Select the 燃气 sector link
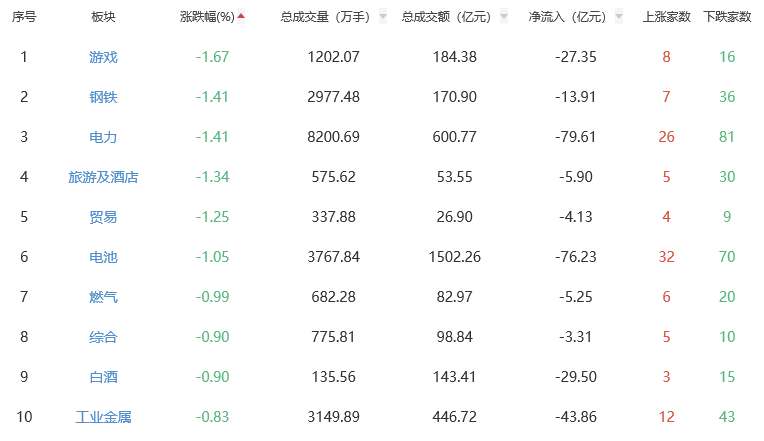 coord(103,297)
